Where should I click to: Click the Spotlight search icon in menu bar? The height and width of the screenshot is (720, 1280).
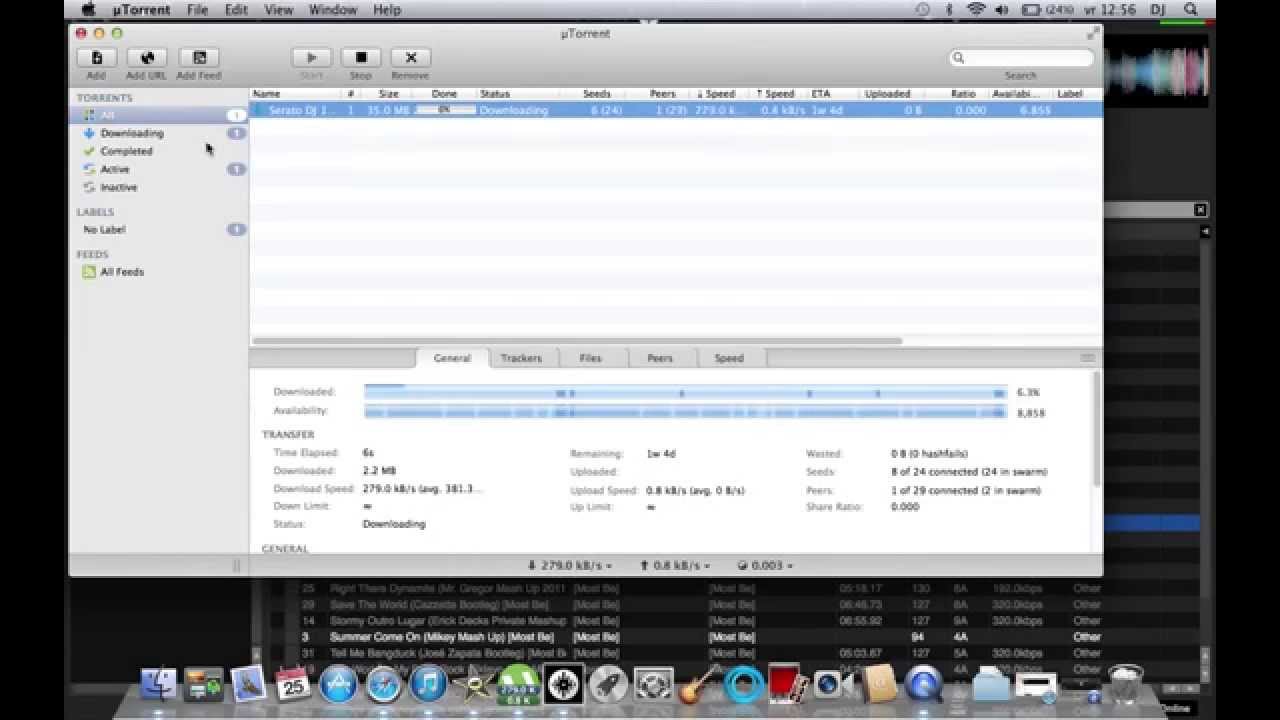click(1191, 10)
